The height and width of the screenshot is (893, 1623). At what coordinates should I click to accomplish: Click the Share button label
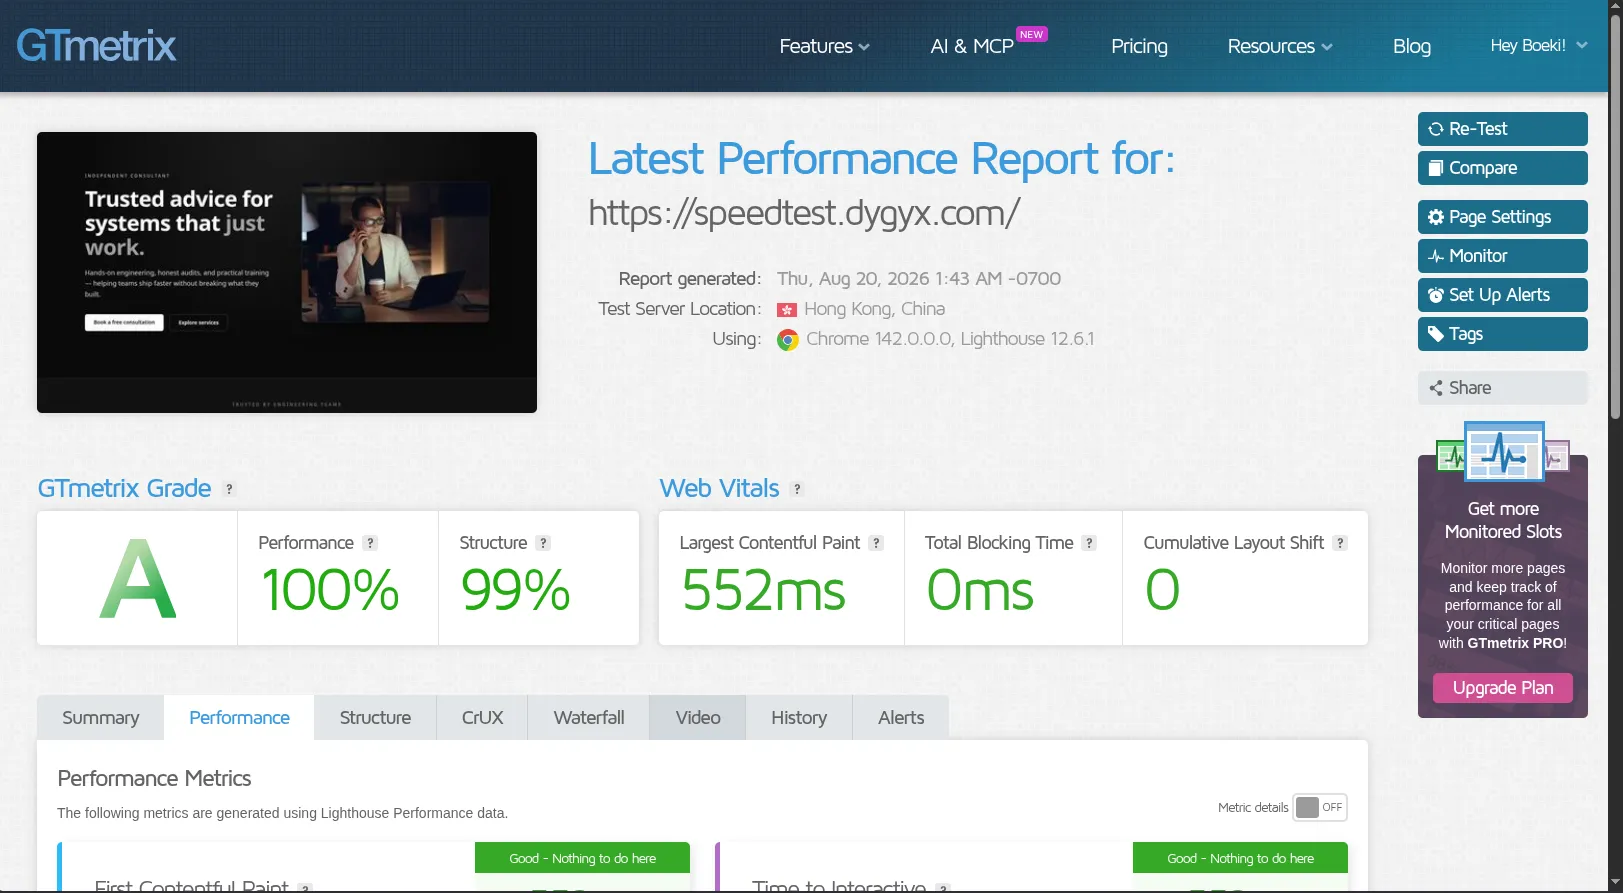[x=1470, y=388]
